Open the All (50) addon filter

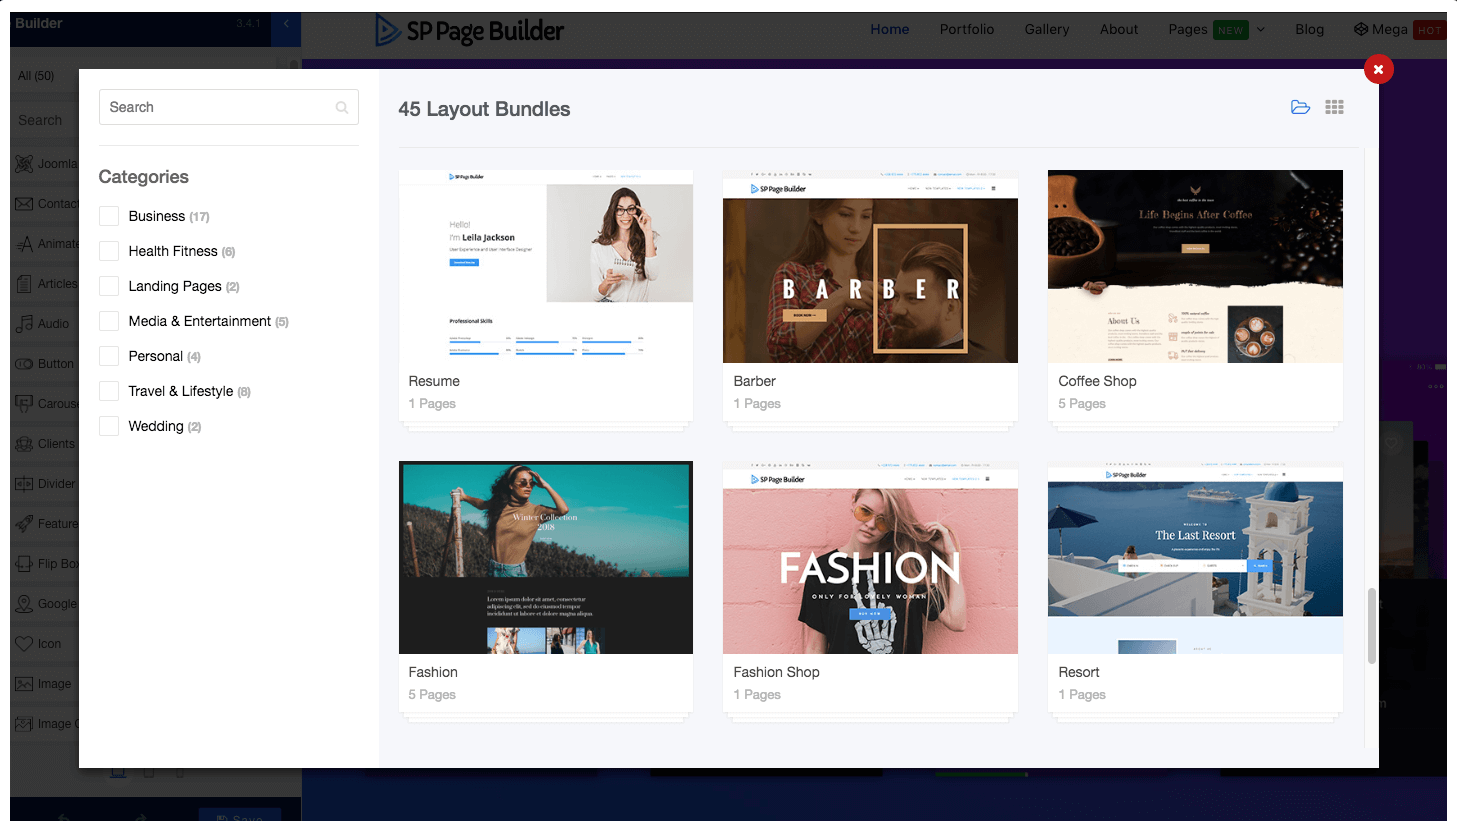(36, 76)
